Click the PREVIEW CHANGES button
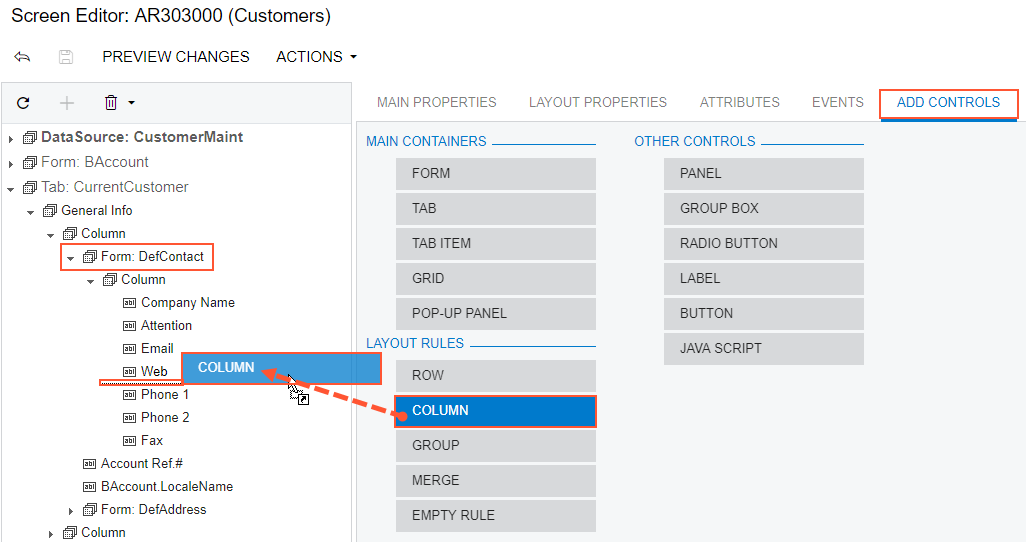 (x=176, y=57)
